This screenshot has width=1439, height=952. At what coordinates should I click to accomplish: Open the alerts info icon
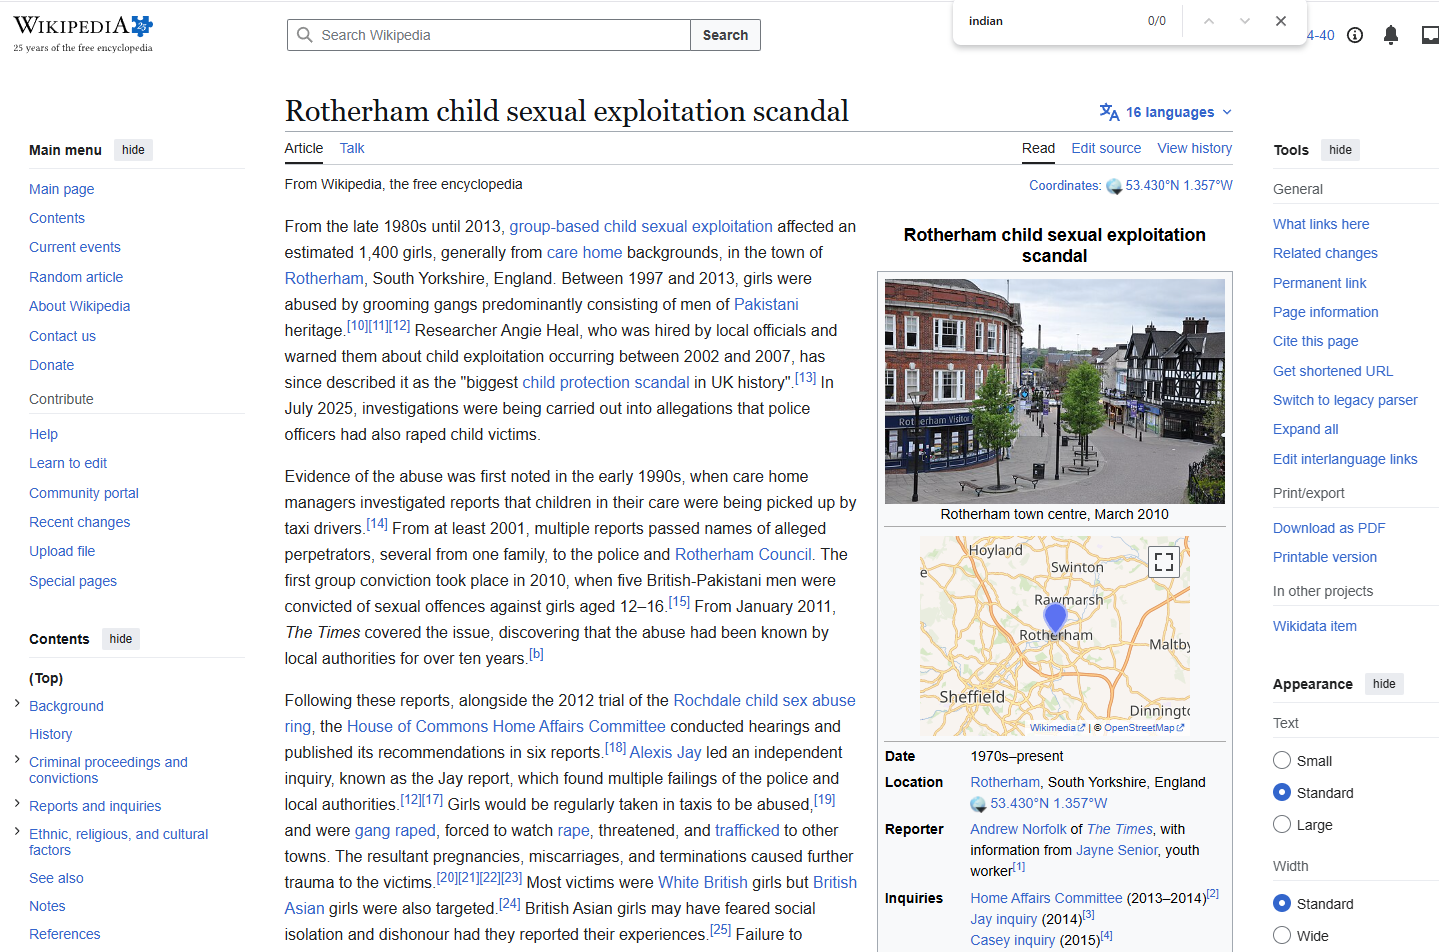click(x=1355, y=35)
